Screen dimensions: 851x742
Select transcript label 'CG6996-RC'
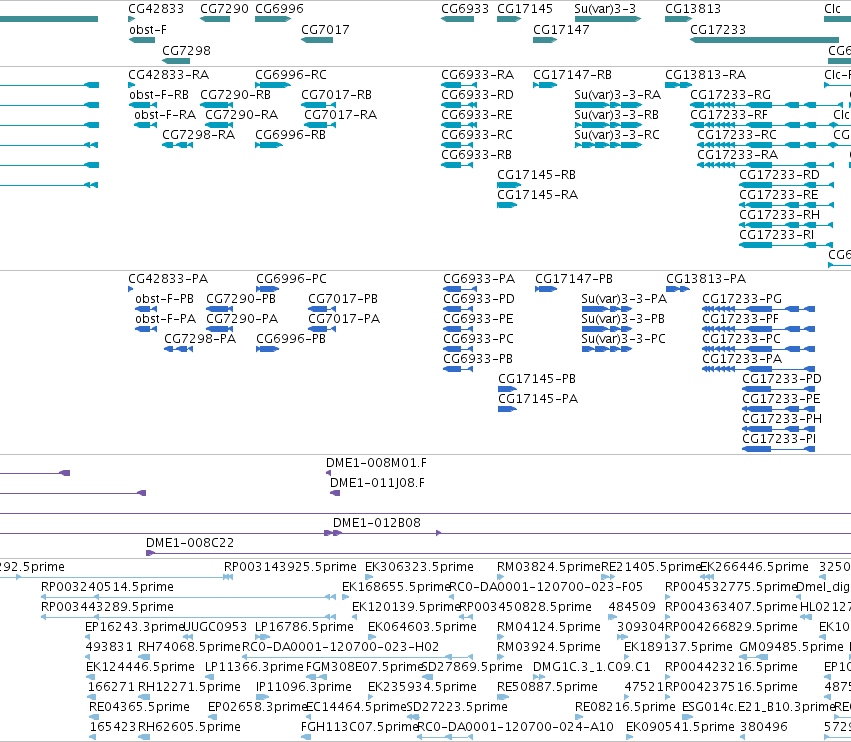point(291,74)
